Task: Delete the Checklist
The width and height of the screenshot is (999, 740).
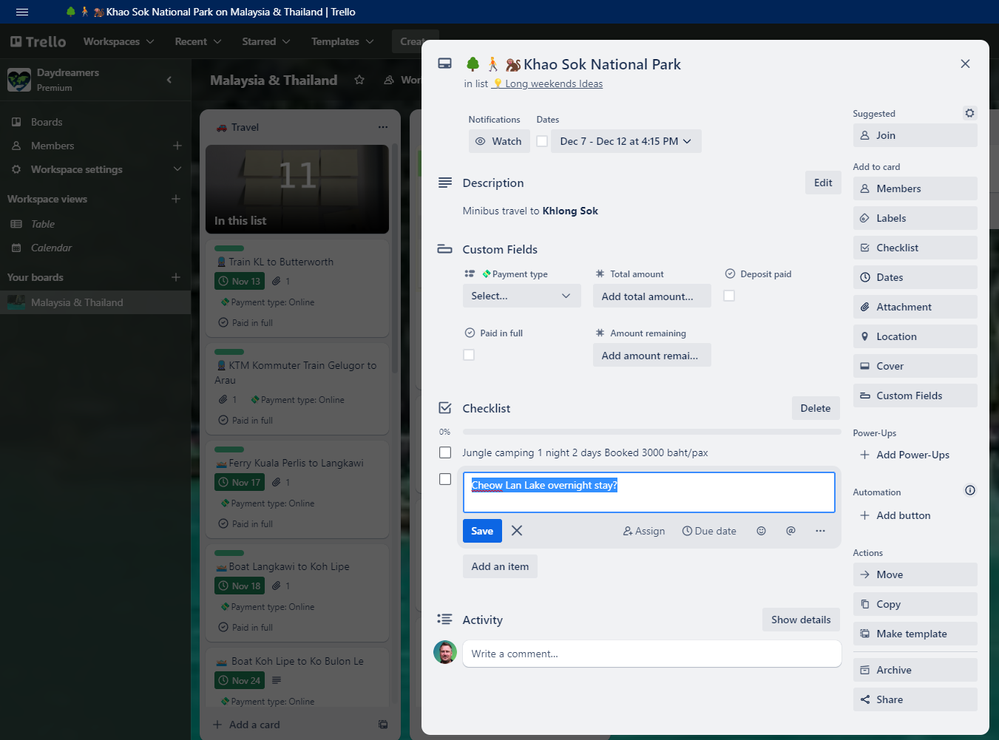Action: pos(816,408)
